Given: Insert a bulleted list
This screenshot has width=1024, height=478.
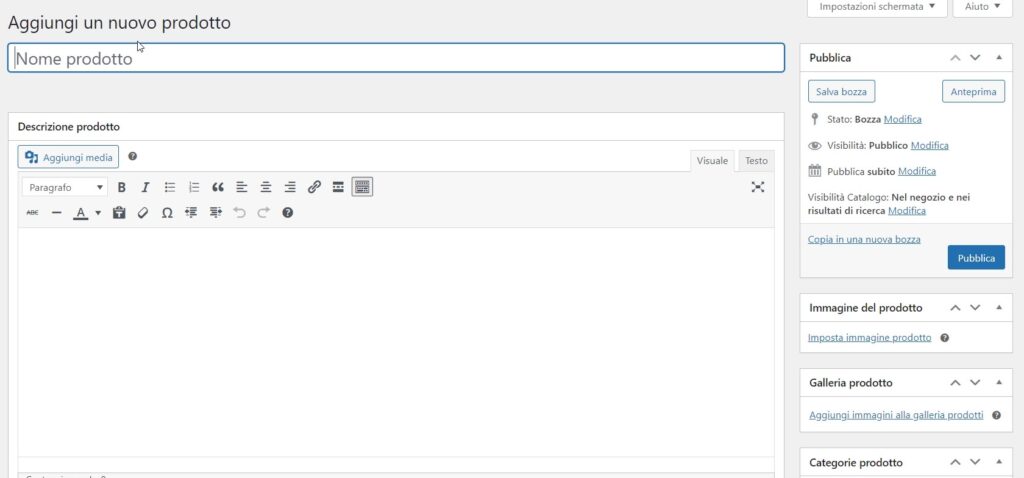Looking at the screenshot, I should point(170,187).
